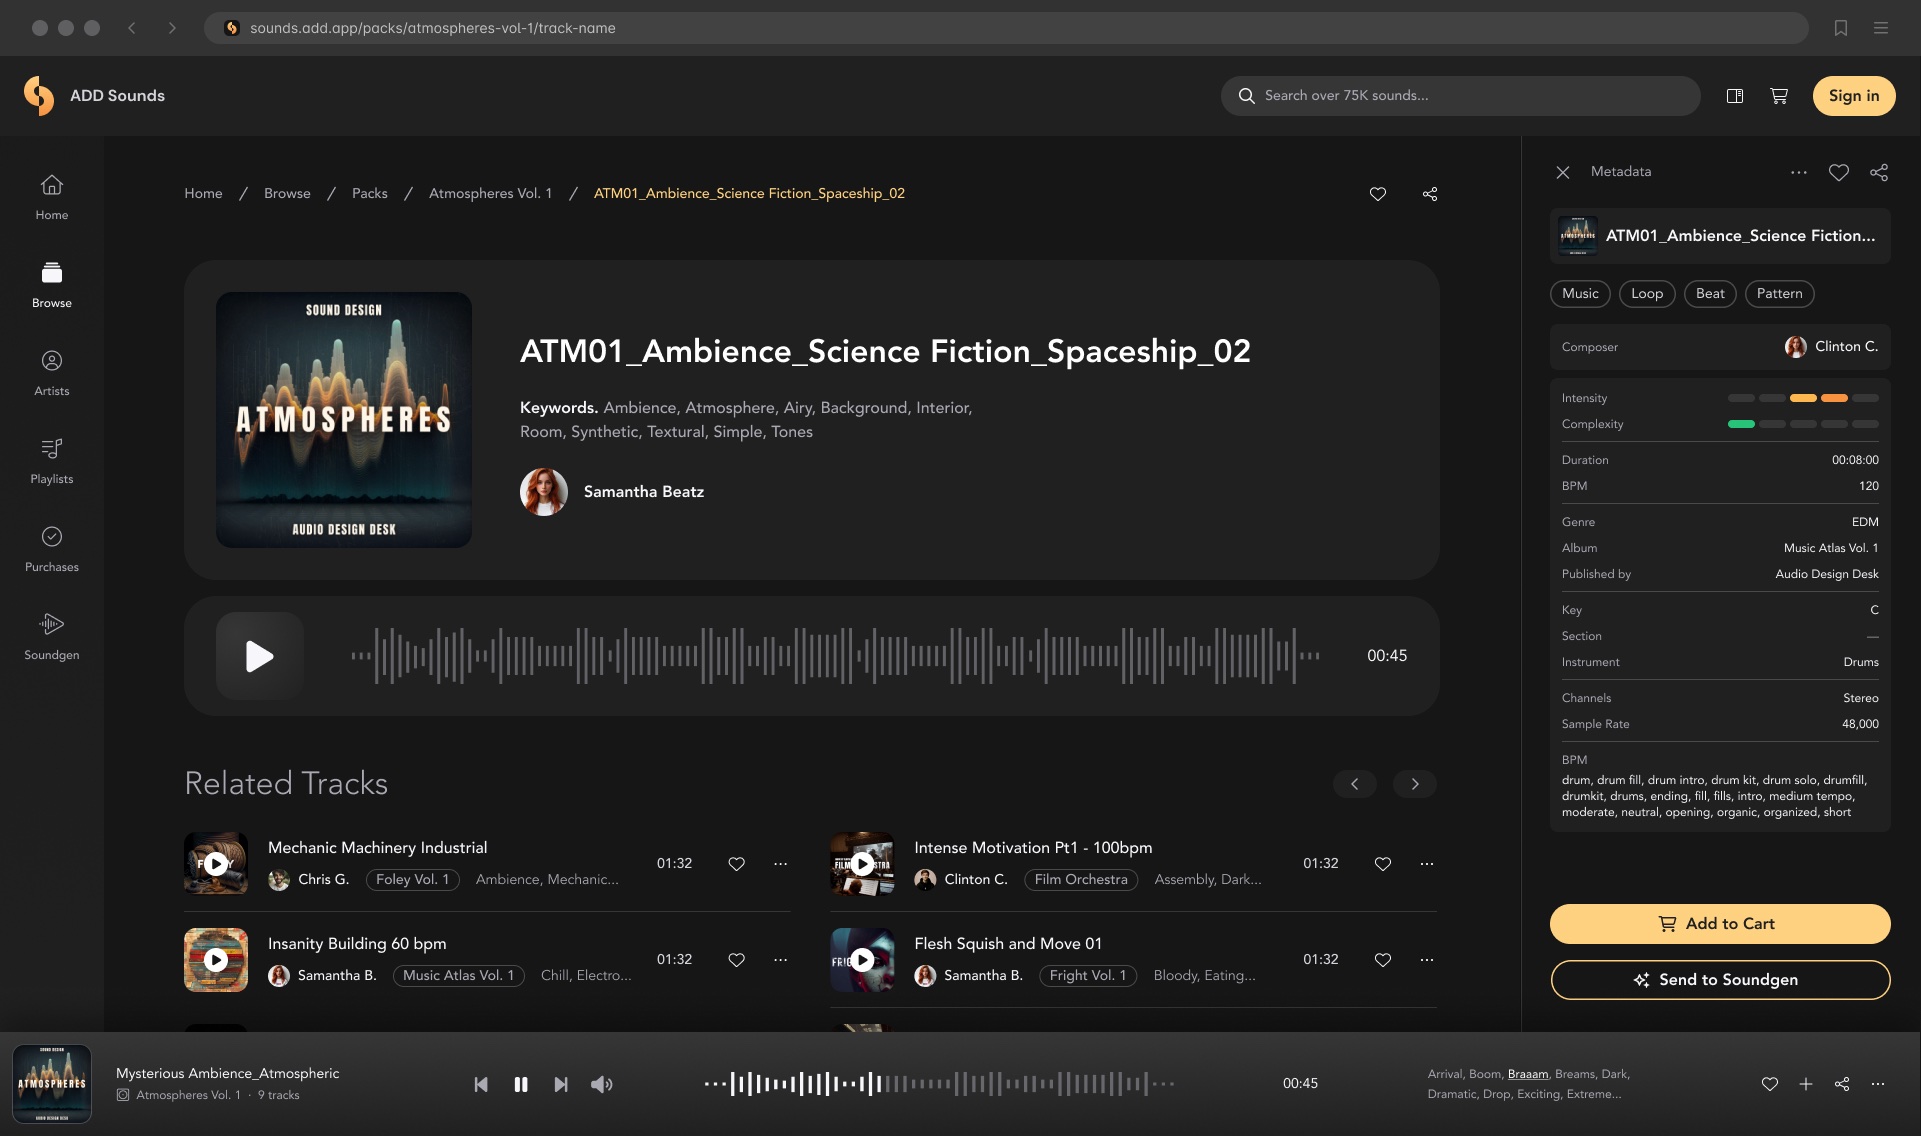
Task: Mute the audio with the volume icon
Action: pos(601,1083)
